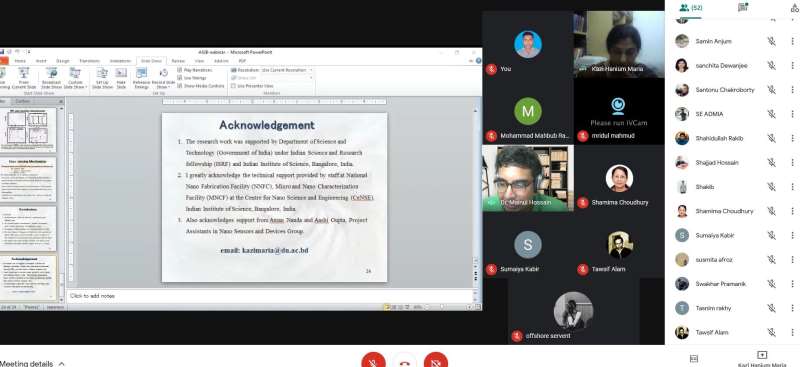Click the captions icon in the bottom bar
The width and height of the screenshot is (800, 367).
coord(693,359)
